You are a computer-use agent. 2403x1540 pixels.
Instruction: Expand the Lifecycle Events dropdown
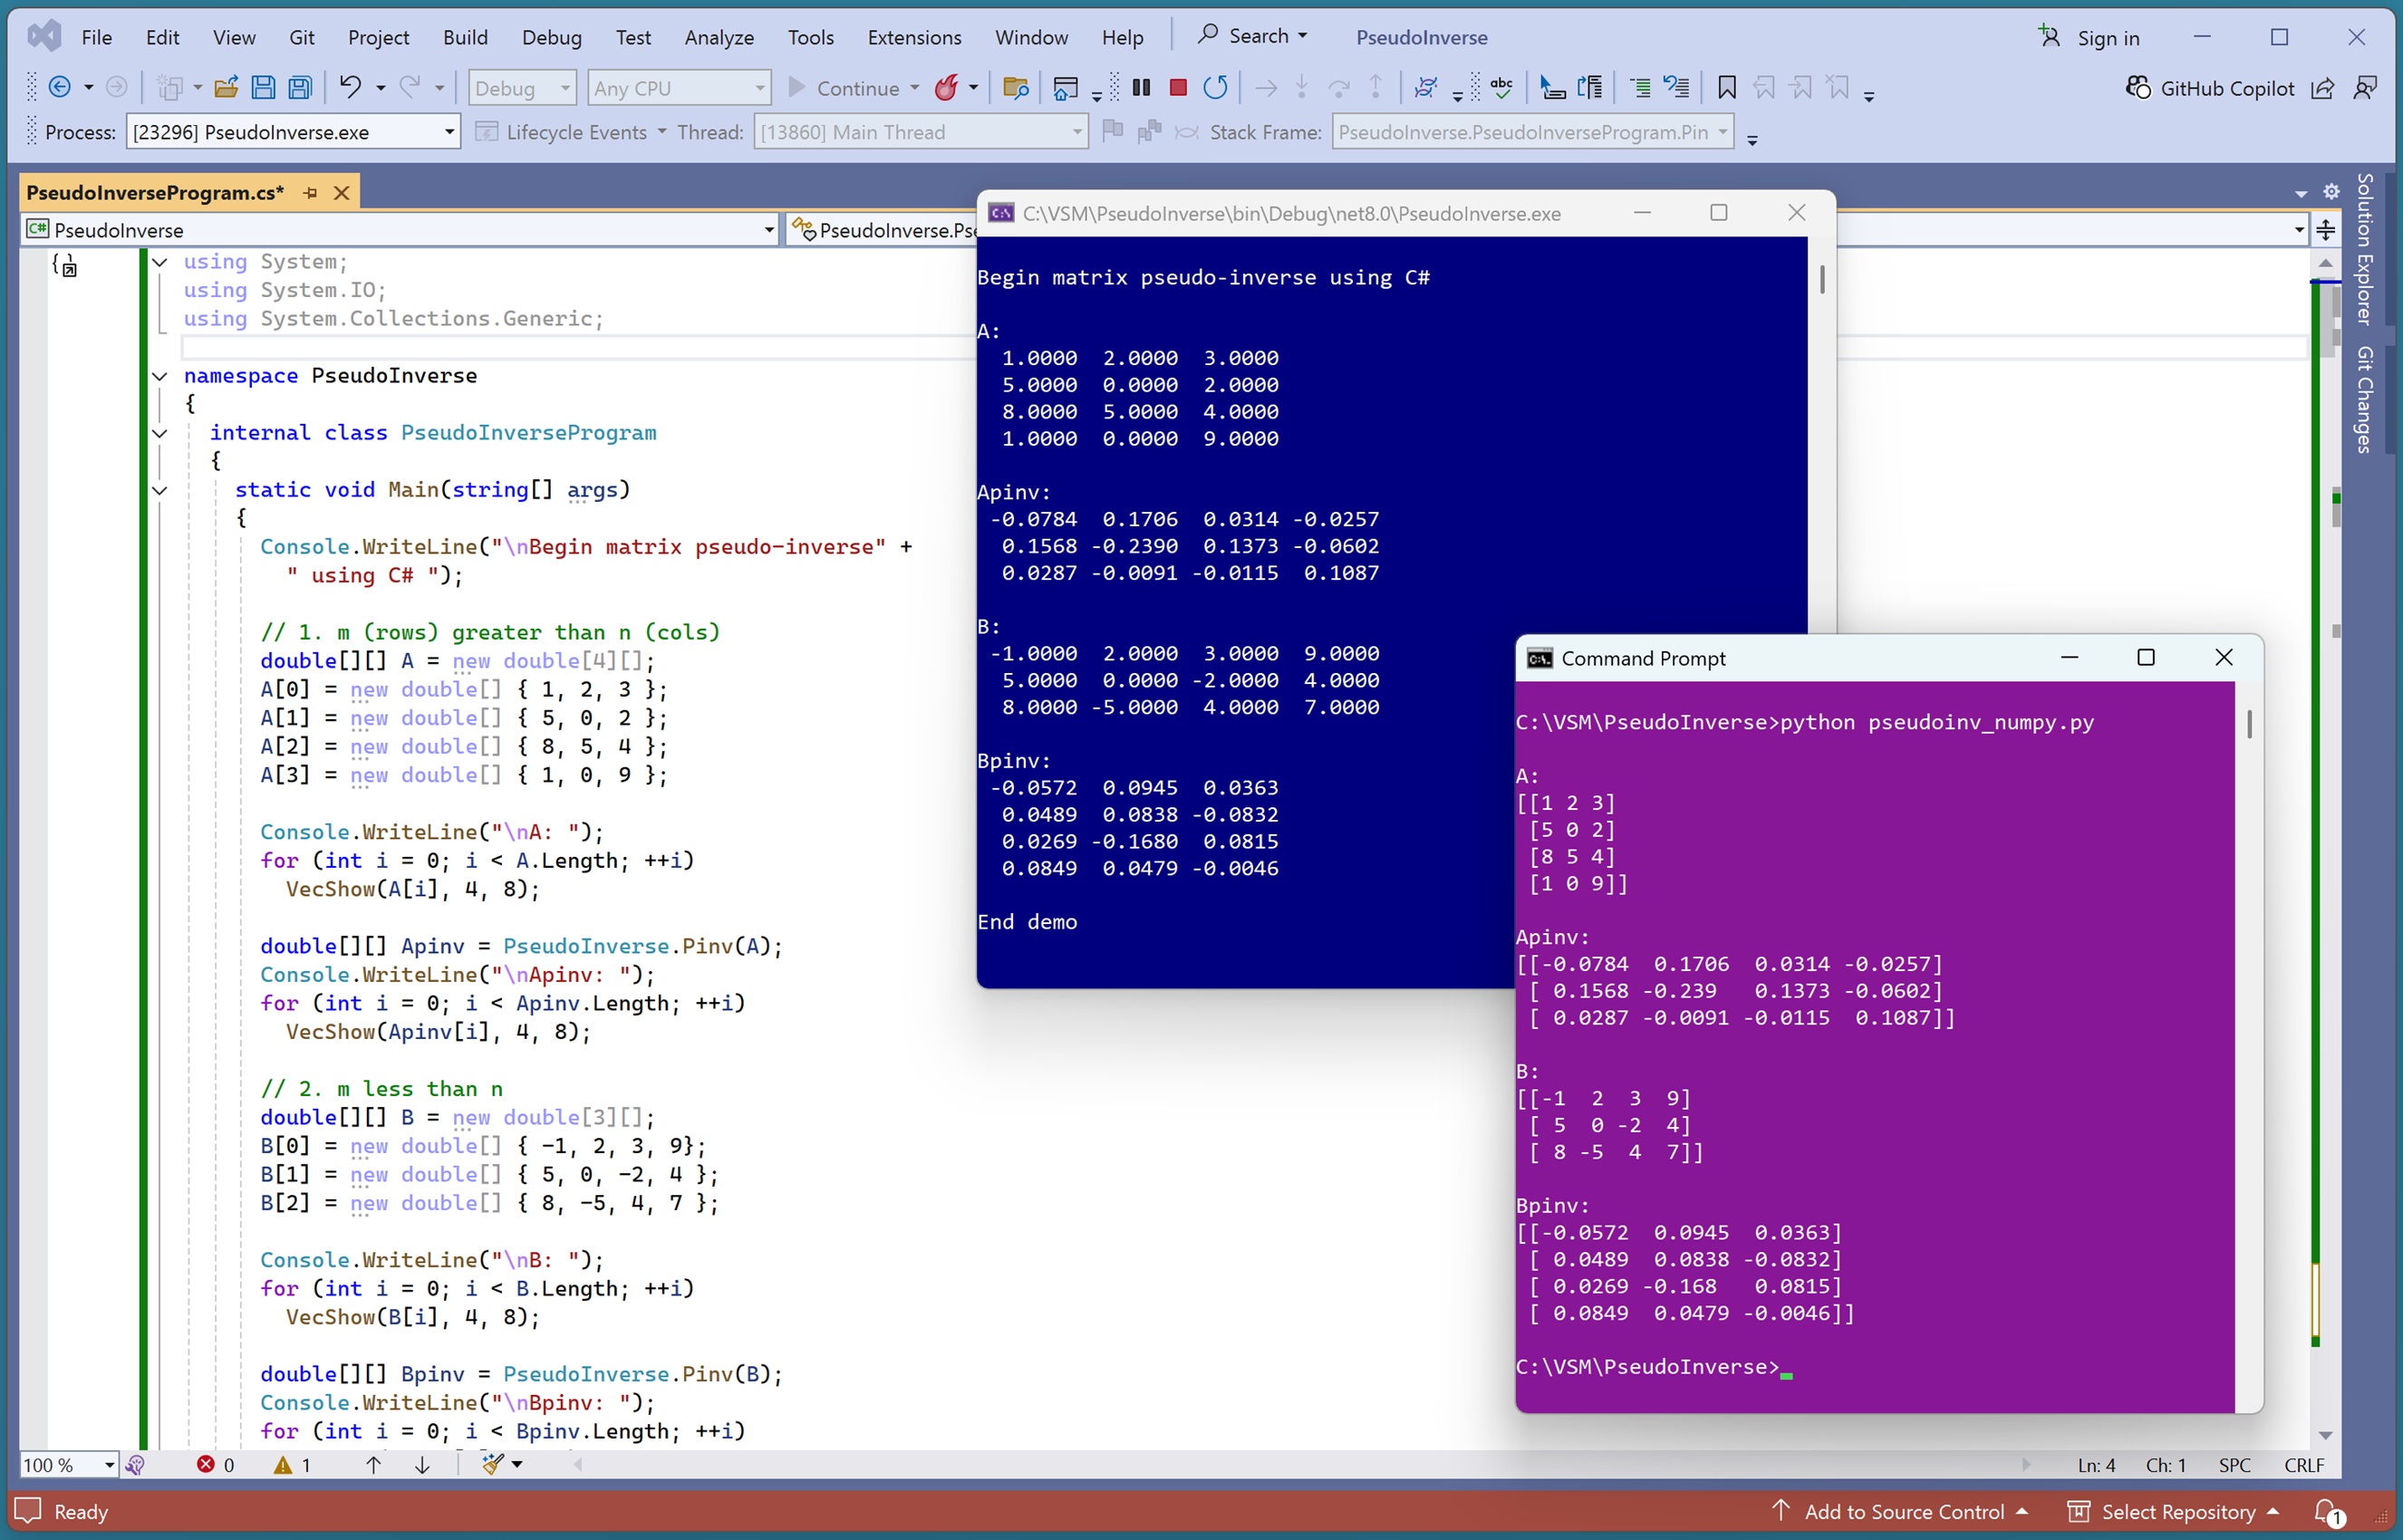tap(662, 132)
